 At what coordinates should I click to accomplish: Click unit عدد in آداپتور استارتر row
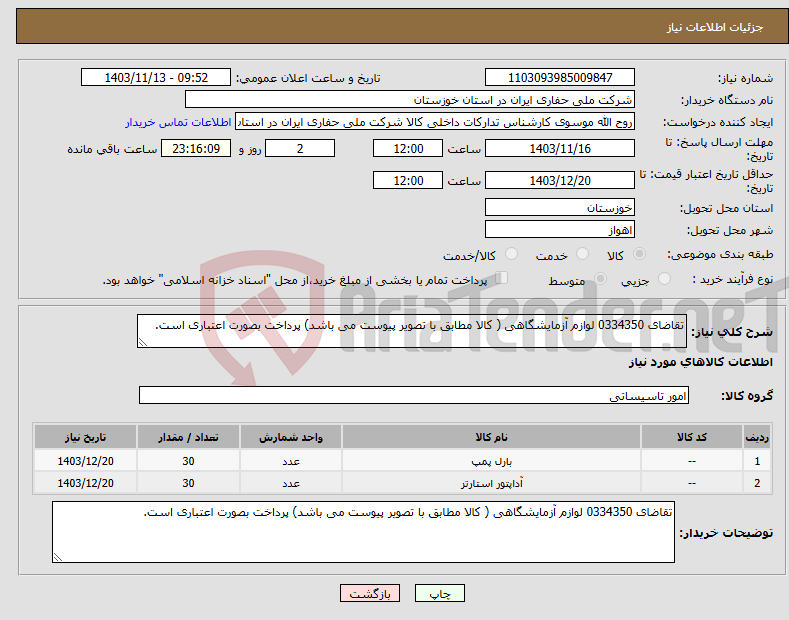(291, 484)
